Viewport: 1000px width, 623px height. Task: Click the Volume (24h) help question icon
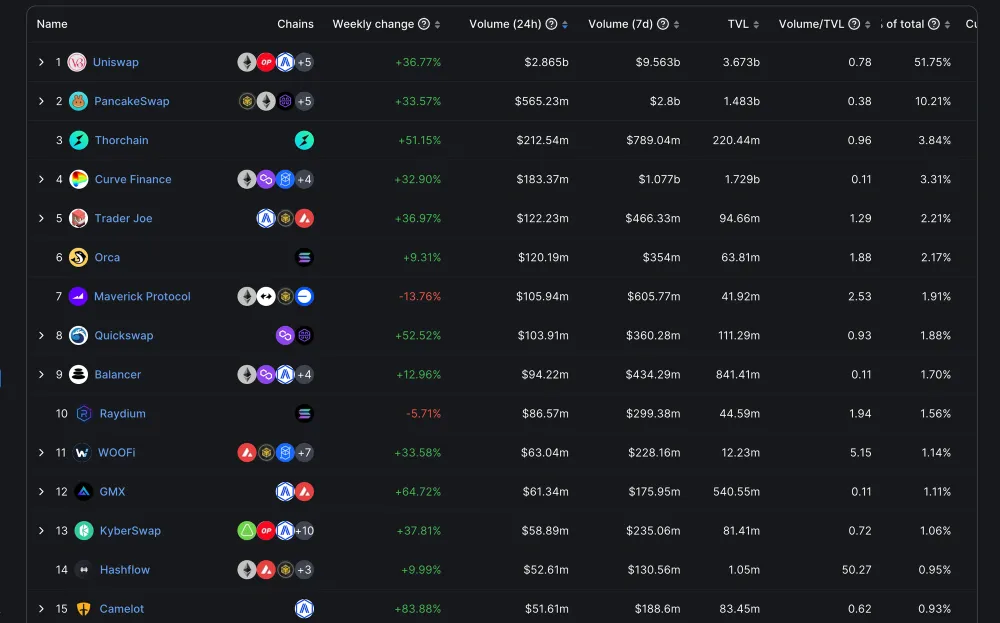click(x=552, y=24)
